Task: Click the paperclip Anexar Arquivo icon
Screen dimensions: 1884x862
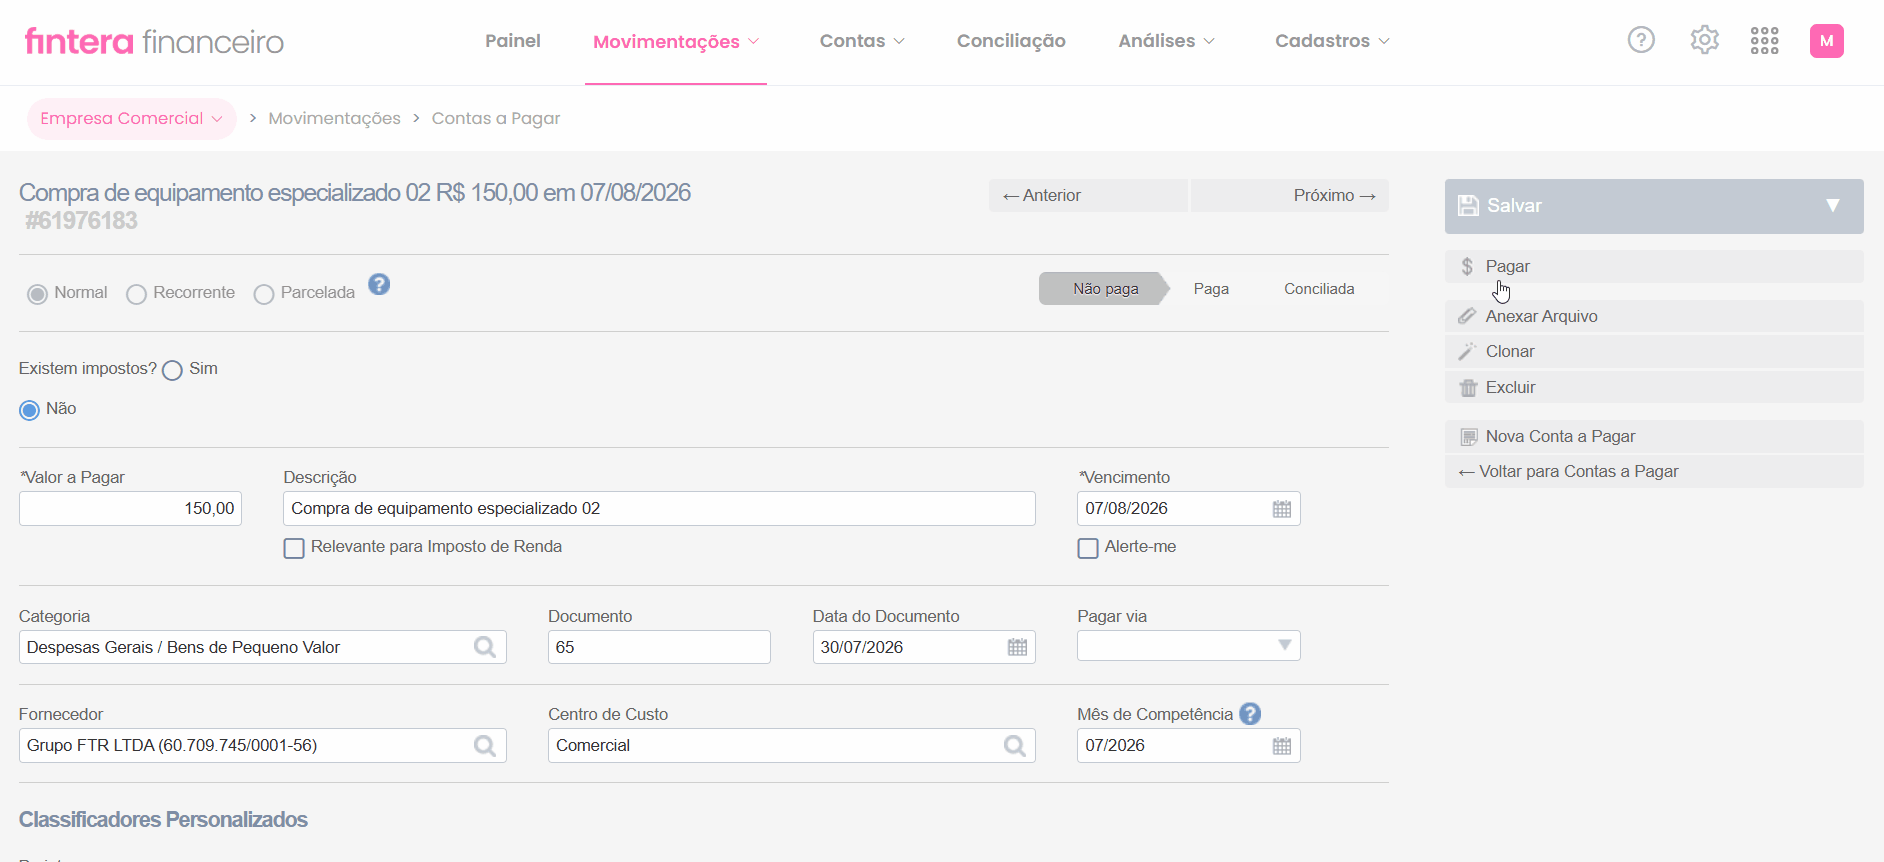Action: pos(1467,316)
